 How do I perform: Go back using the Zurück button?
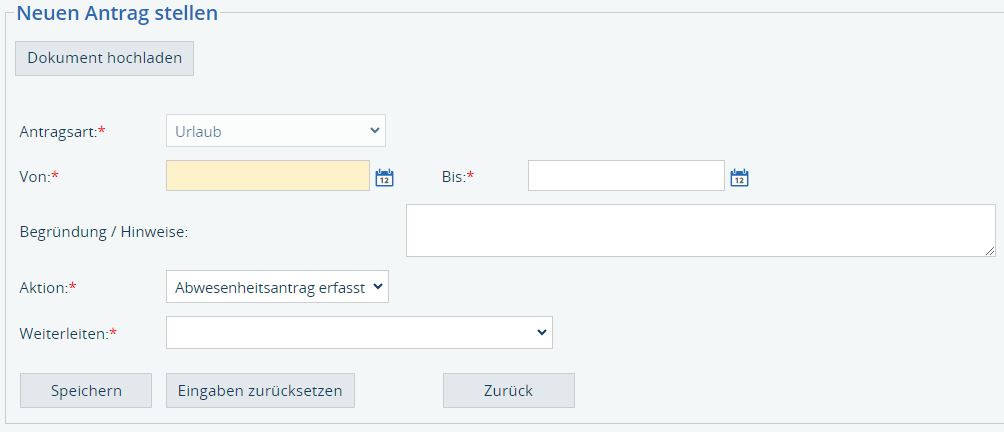508,391
